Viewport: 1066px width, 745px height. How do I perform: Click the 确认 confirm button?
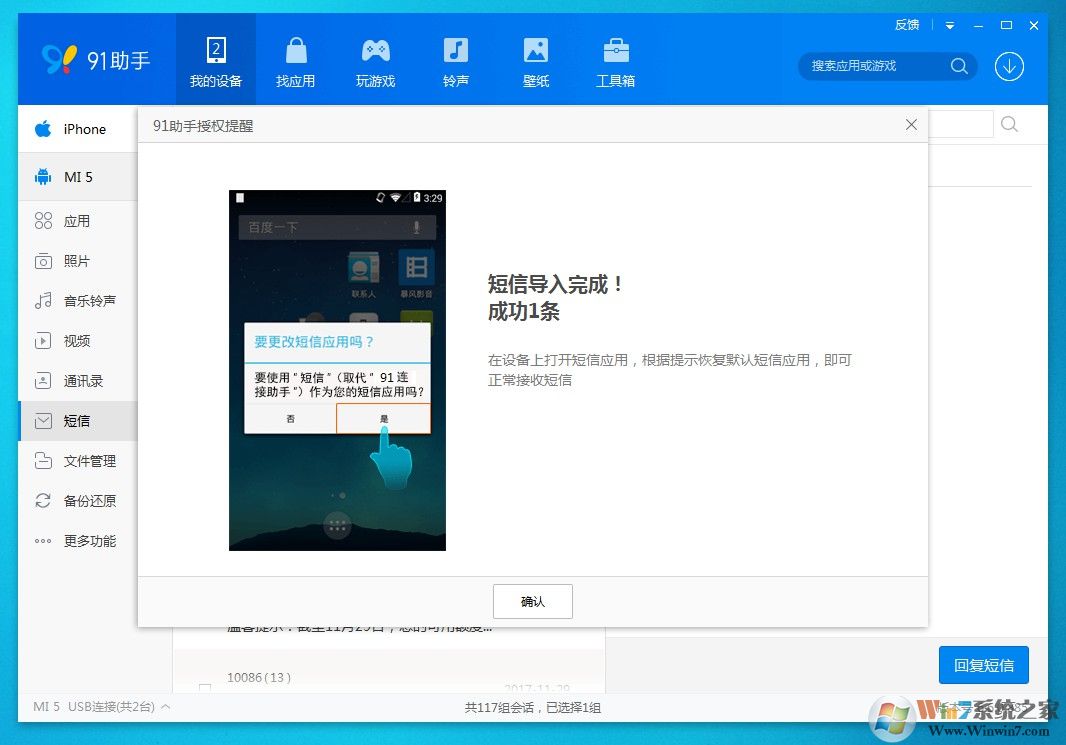pos(532,601)
